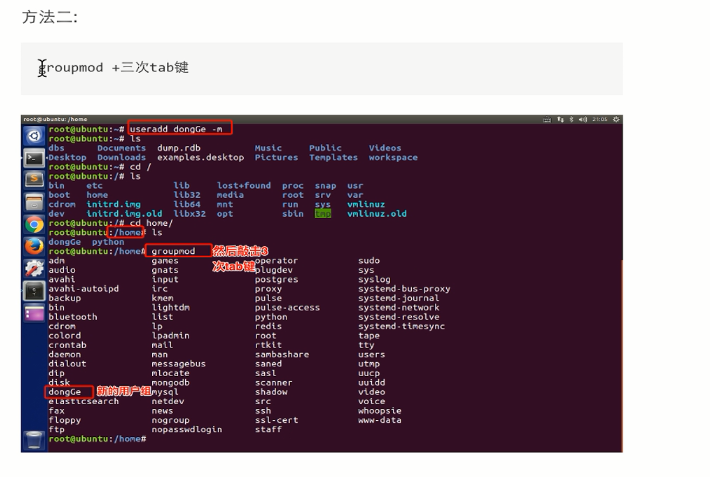Click 'examples.desktop' in the listing
This screenshot has height=477, width=710.
[201, 158]
